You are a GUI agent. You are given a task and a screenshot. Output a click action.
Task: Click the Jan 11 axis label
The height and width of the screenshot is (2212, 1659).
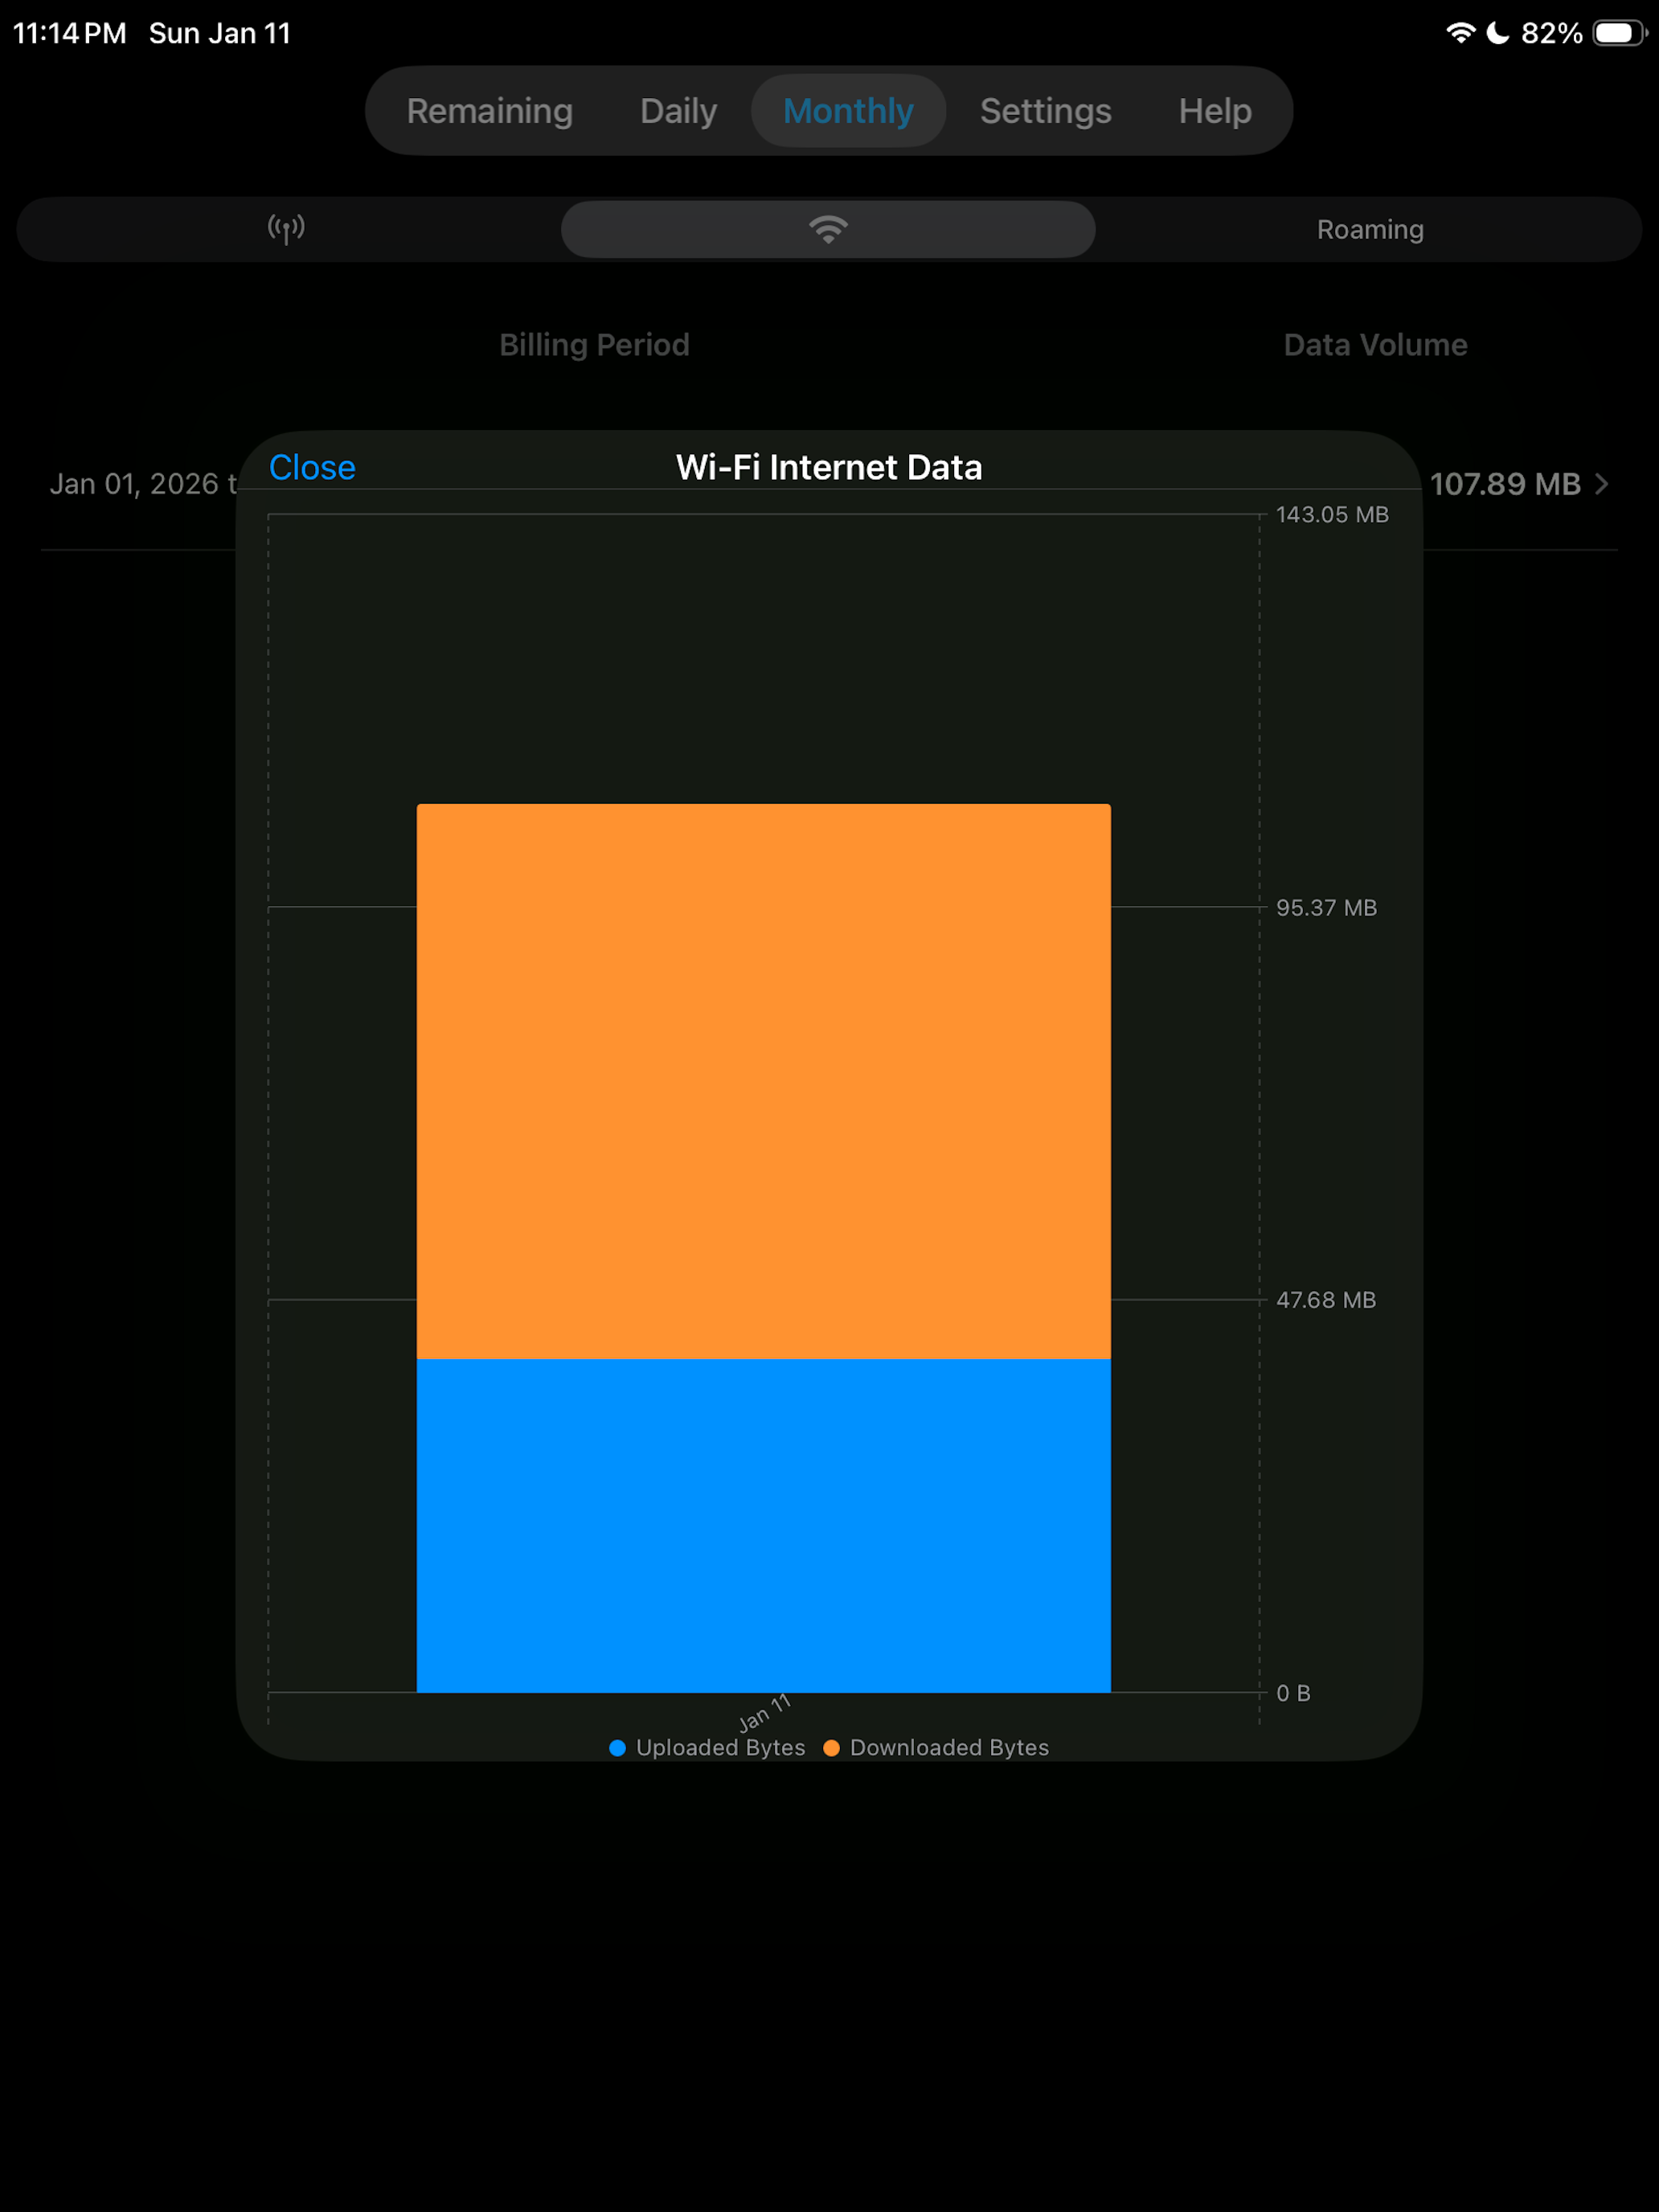coord(764,1713)
